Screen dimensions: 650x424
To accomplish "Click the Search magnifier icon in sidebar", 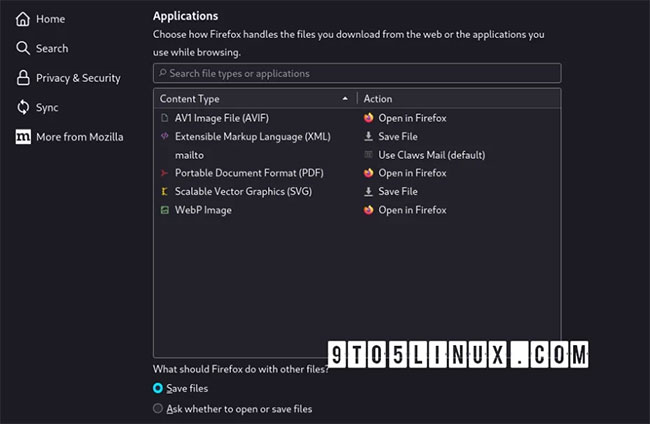I will tap(23, 48).
